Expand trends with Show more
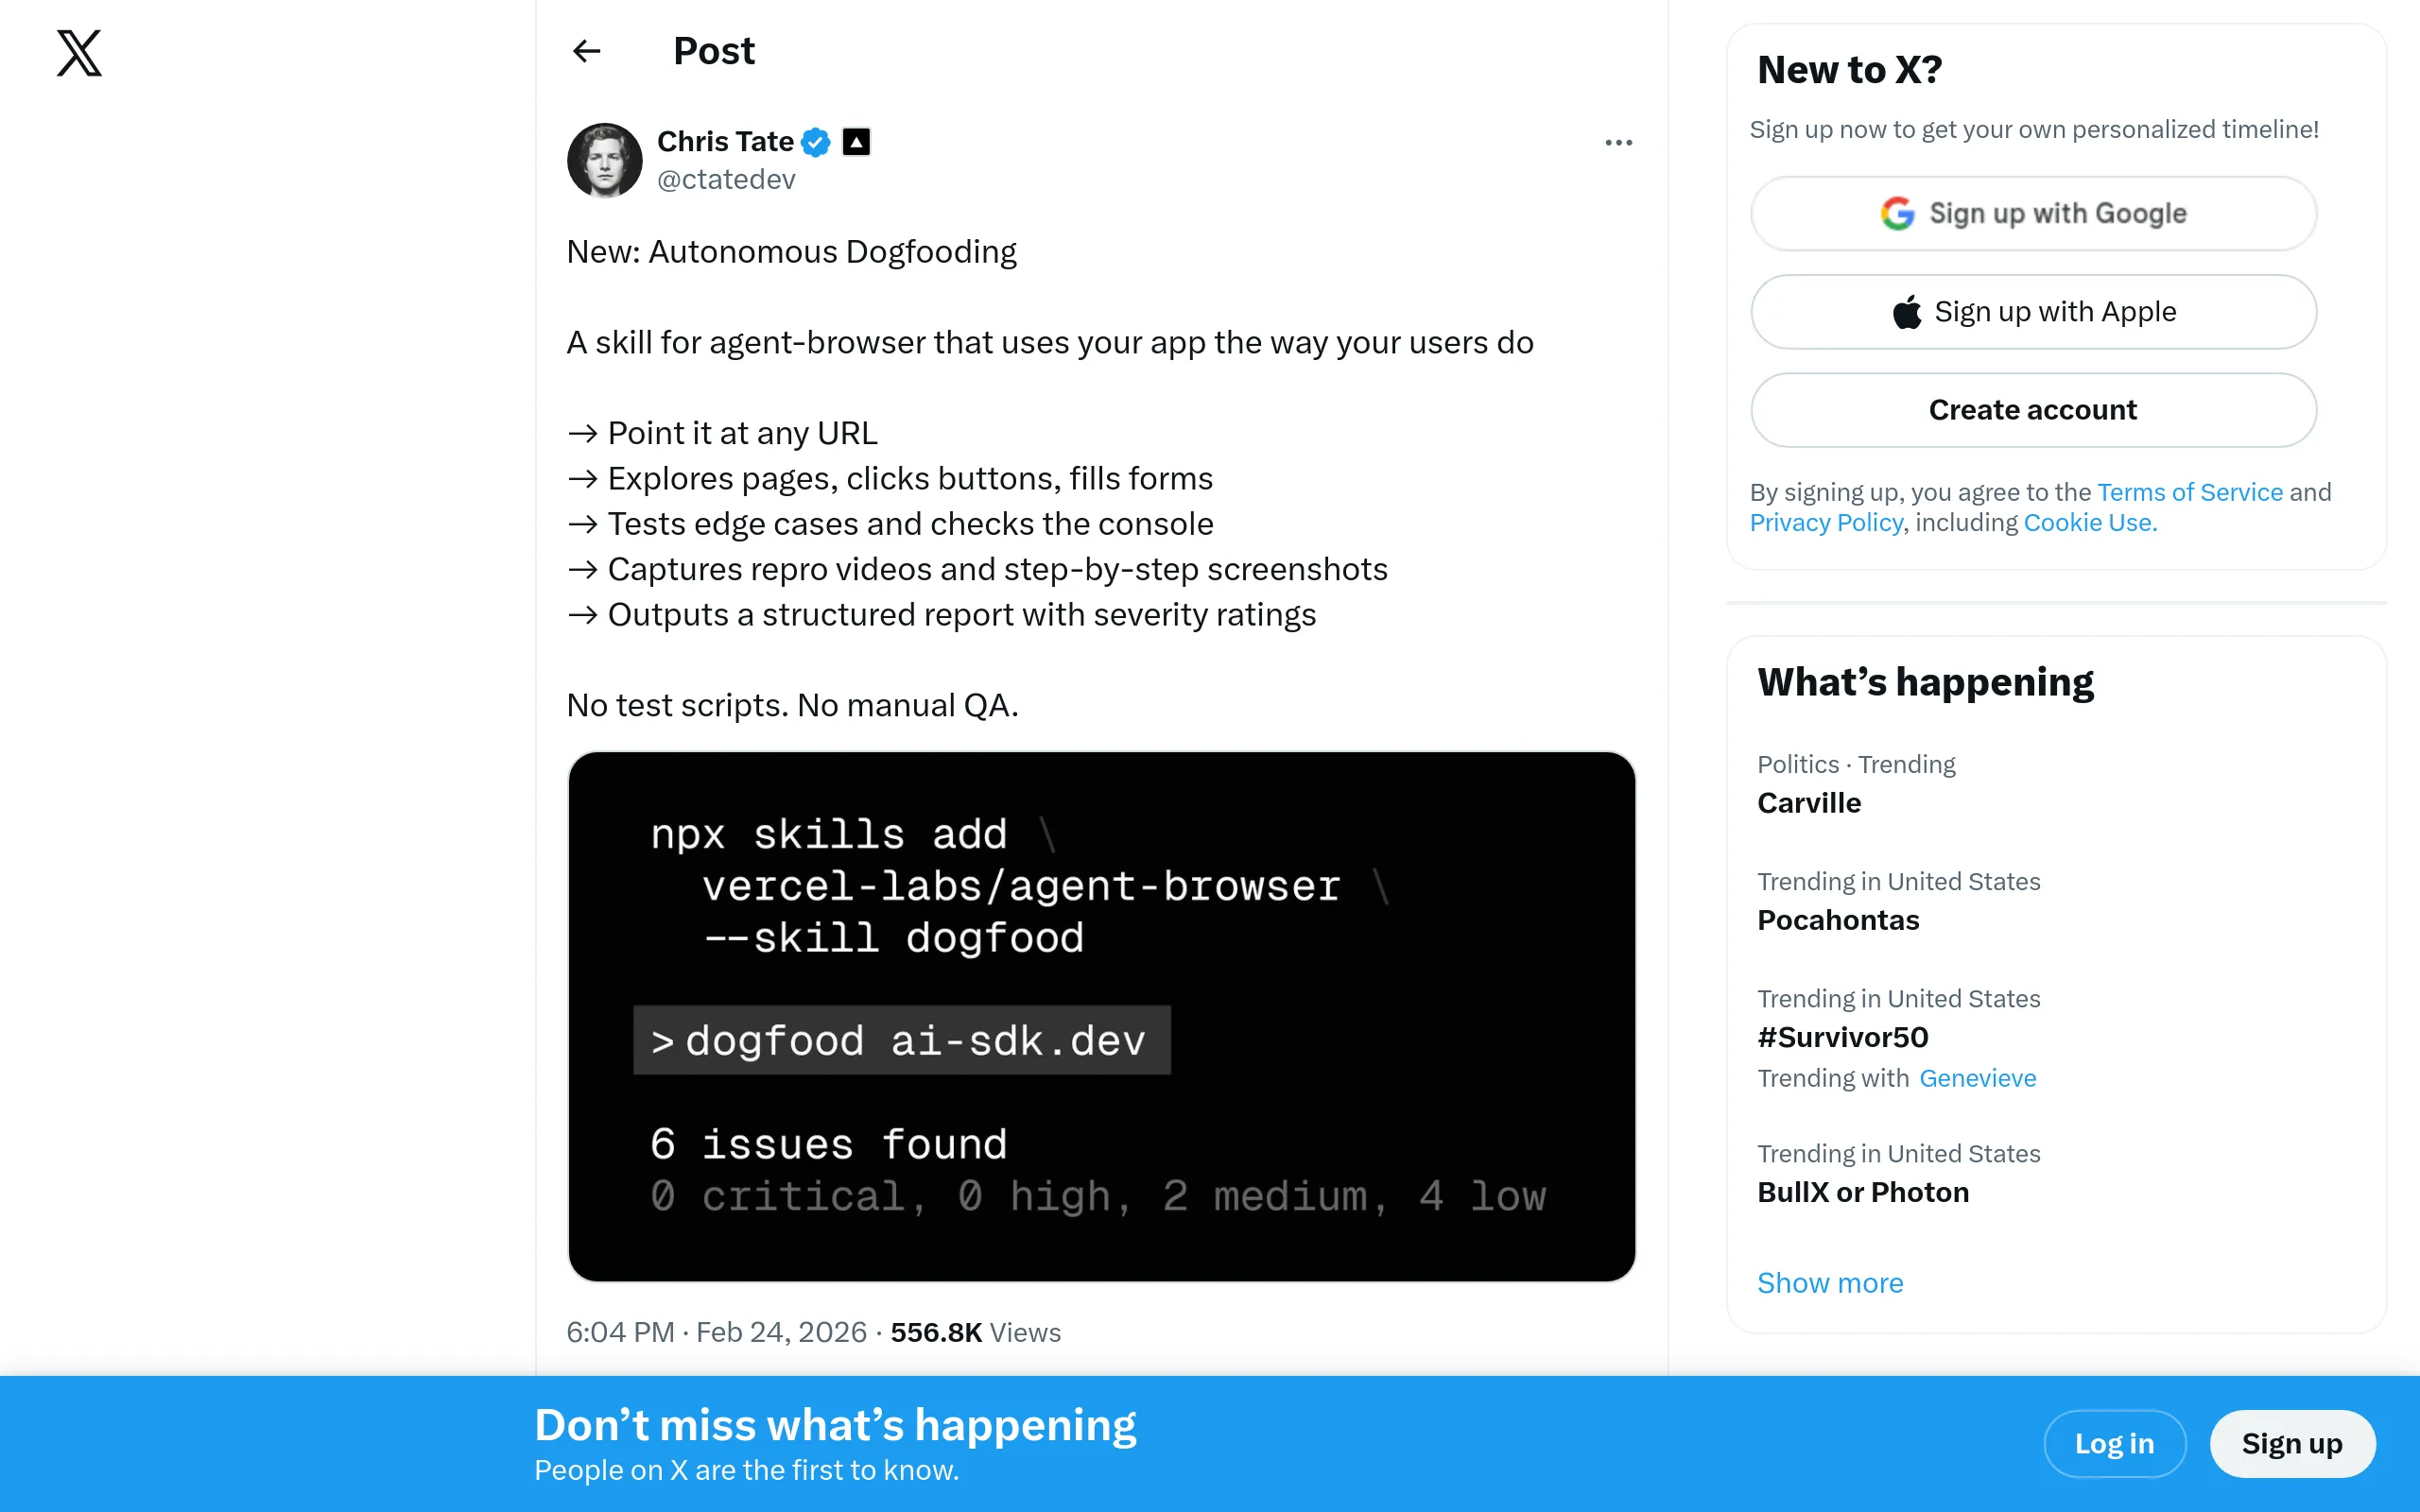The width and height of the screenshot is (2420, 1512). point(1830,1283)
